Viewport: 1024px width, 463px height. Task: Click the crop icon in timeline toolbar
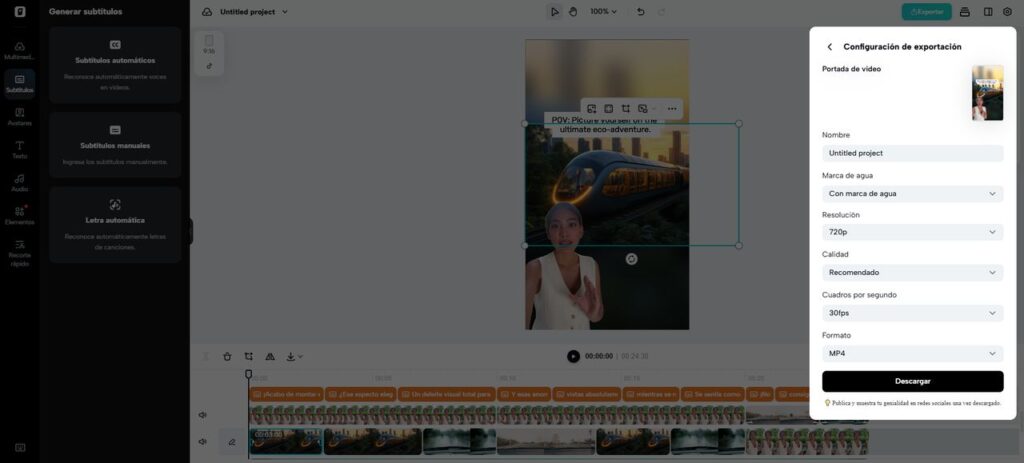248,356
